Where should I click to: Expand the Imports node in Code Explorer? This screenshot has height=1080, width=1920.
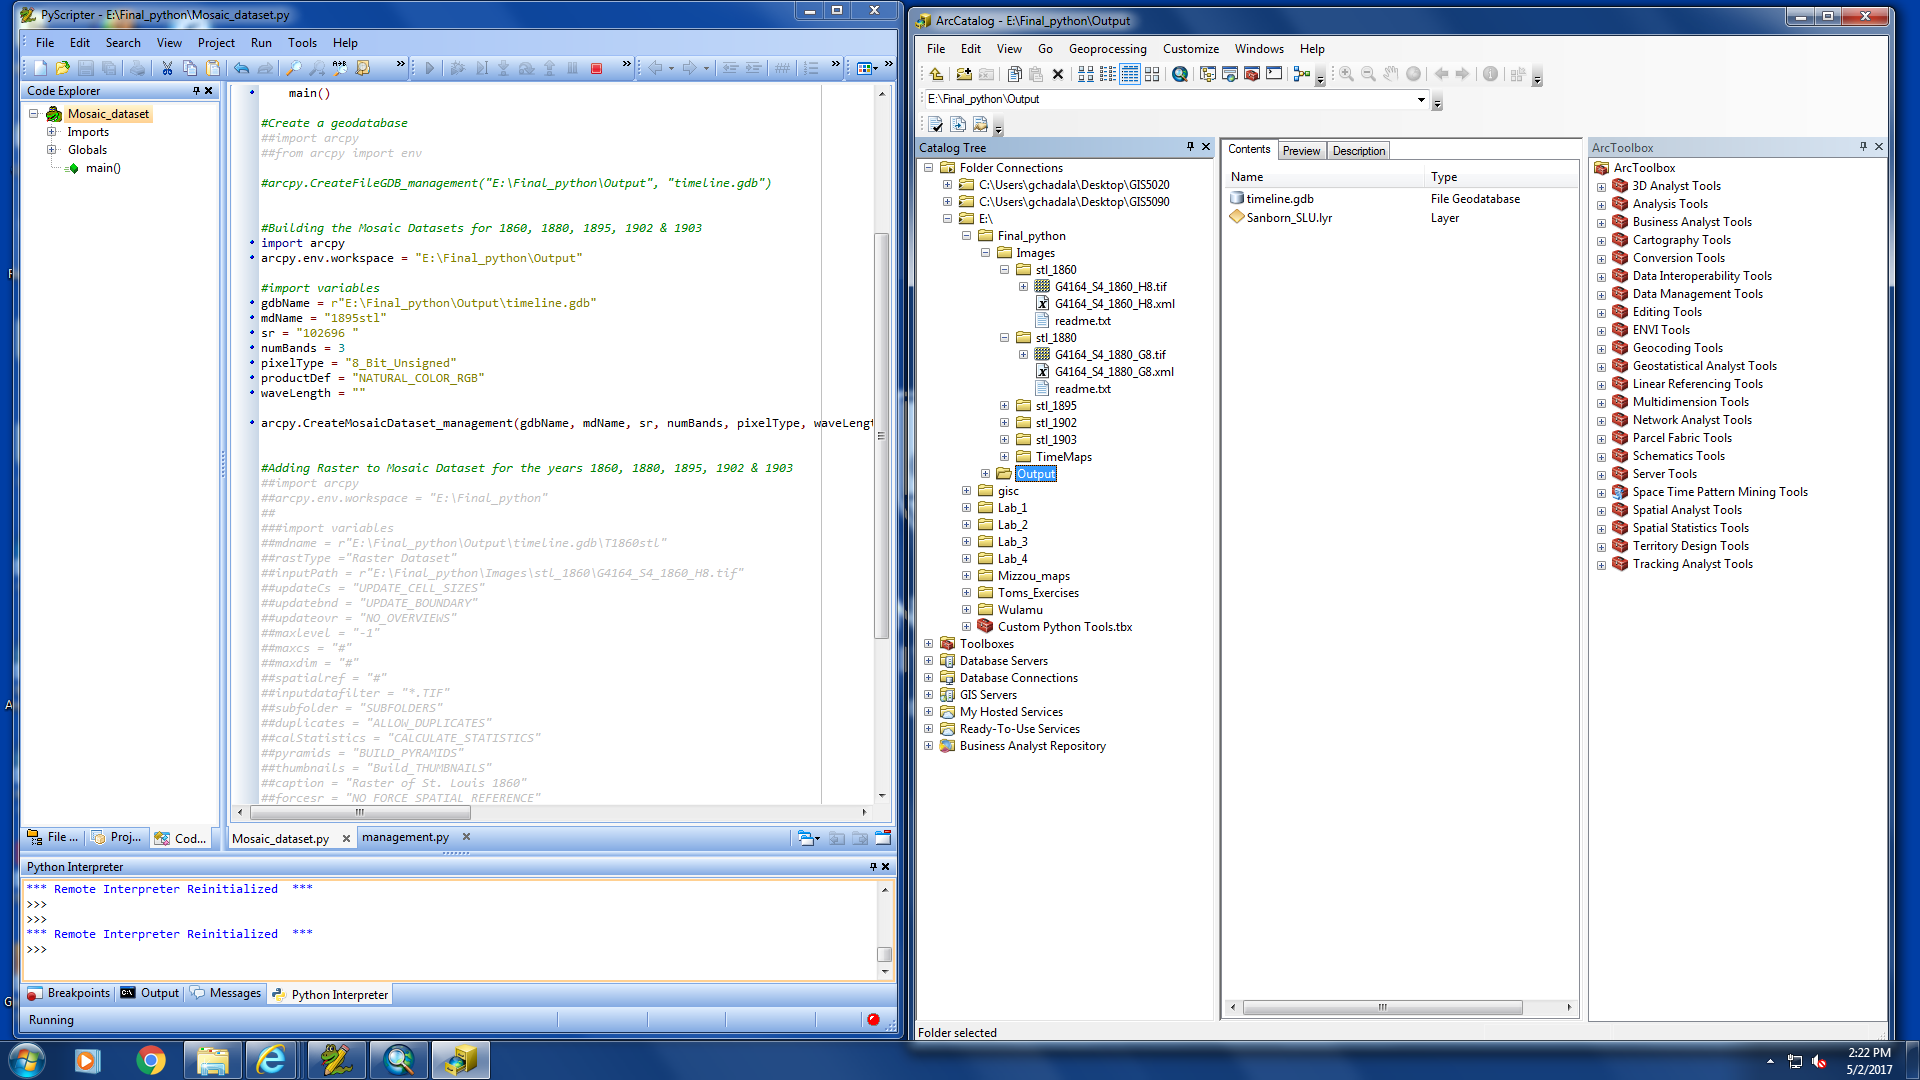point(51,132)
